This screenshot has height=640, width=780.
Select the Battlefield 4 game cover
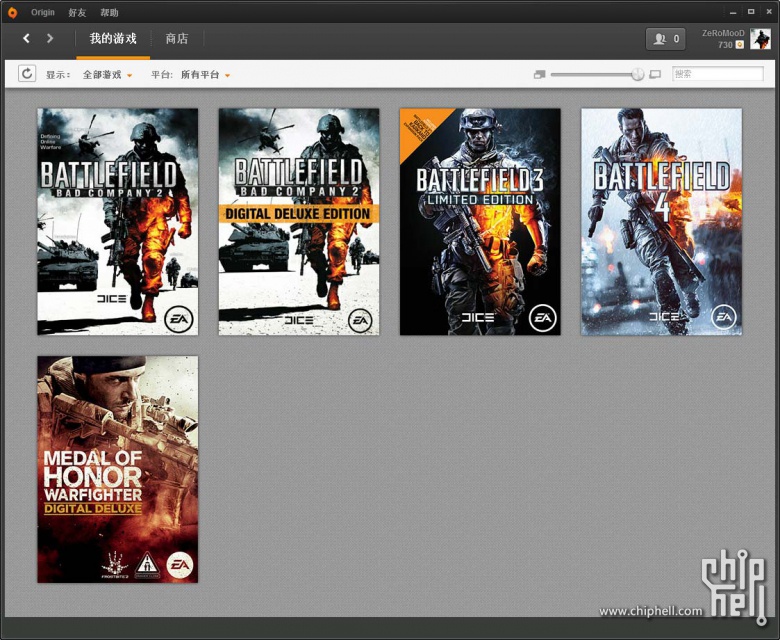point(662,222)
